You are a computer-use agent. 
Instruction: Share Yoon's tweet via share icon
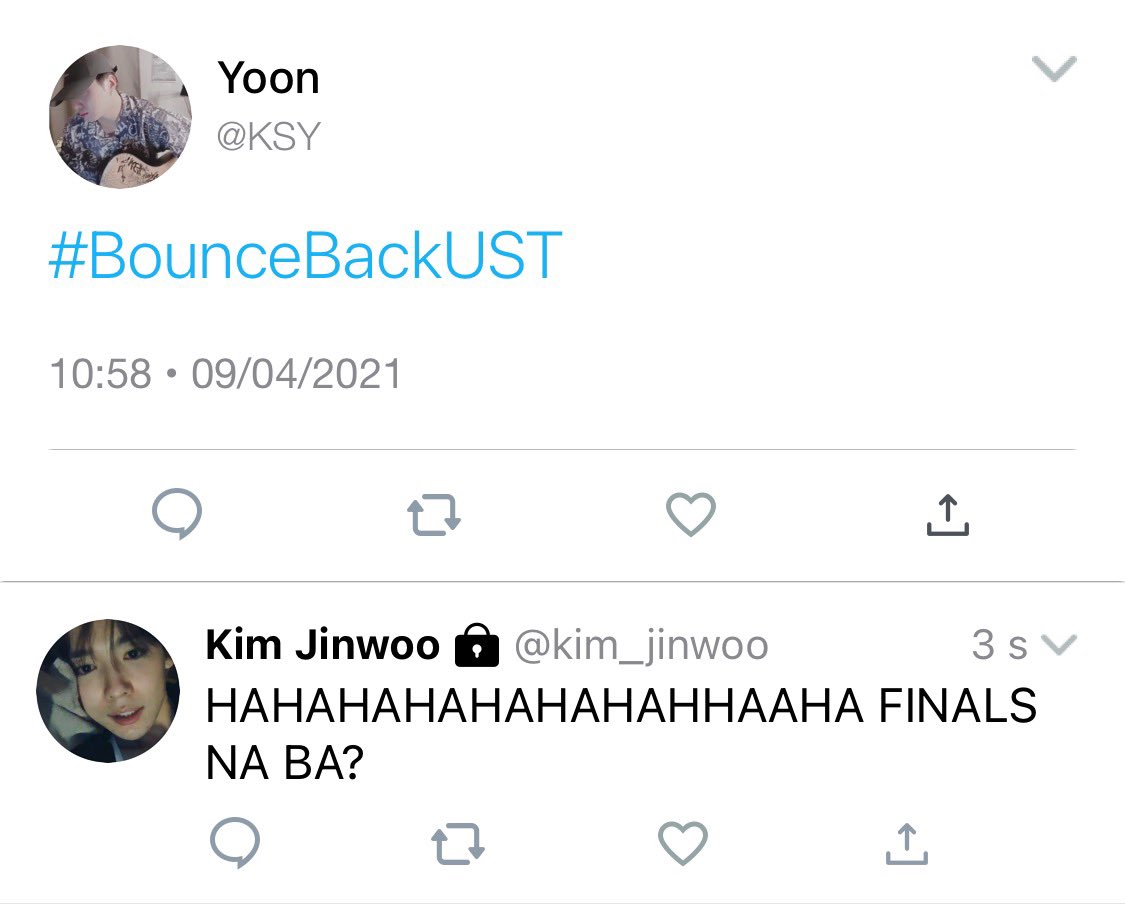tap(948, 514)
